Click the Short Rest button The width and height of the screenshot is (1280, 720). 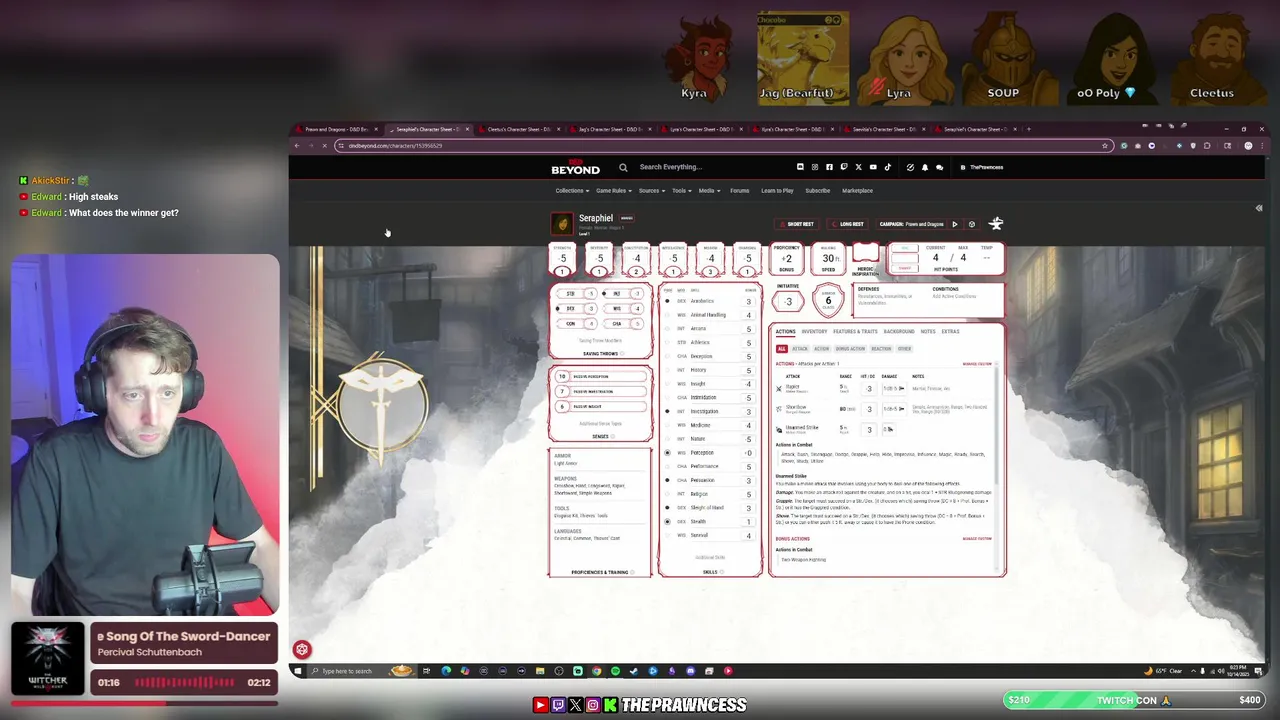click(x=797, y=224)
